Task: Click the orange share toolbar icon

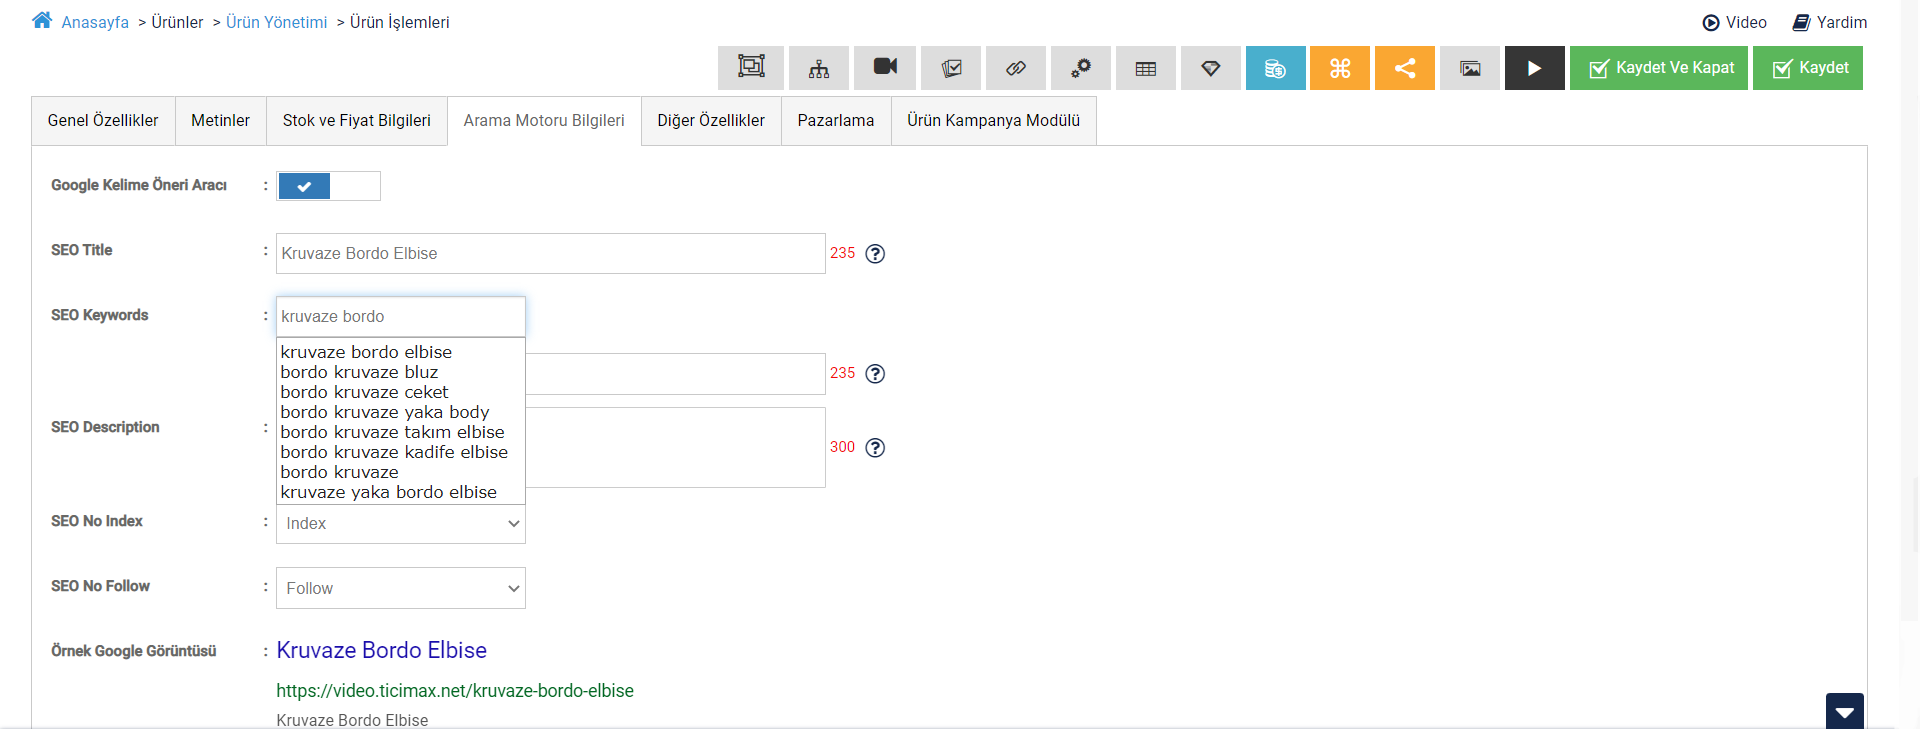Action: click(1404, 68)
